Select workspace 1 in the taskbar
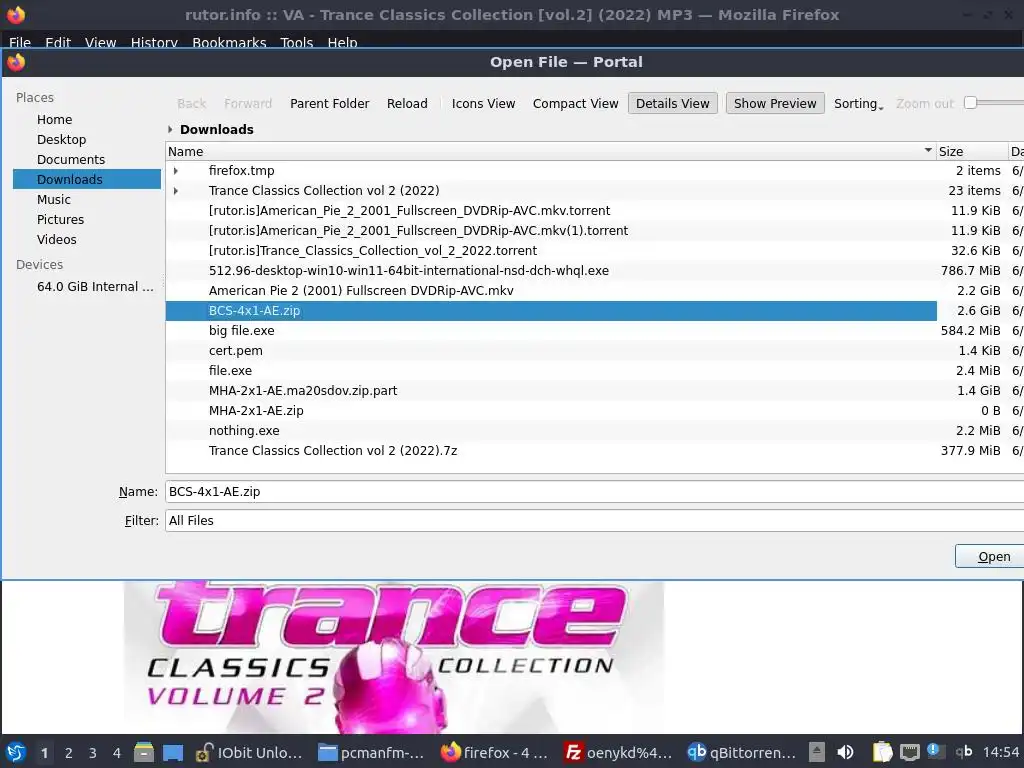The image size is (1024, 768). click(x=44, y=753)
